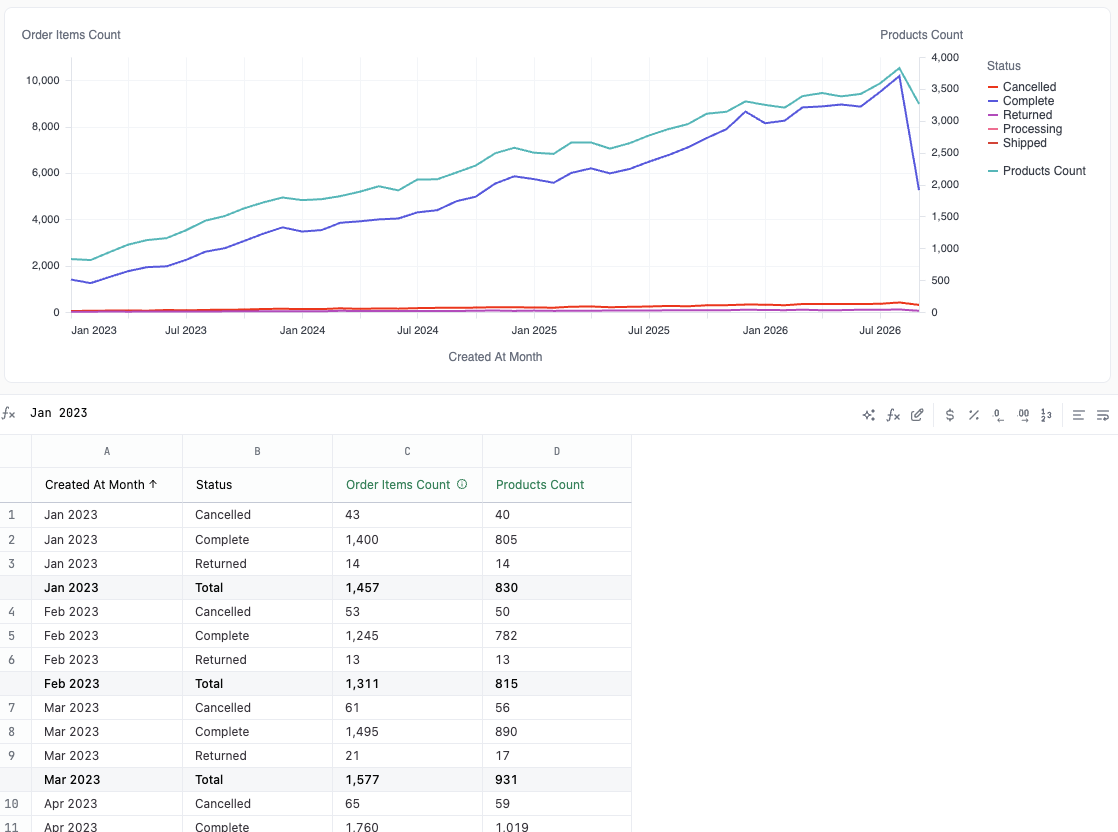Select row number 1
This screenshot has height=832, width=1118.
(x=11, y=515)
